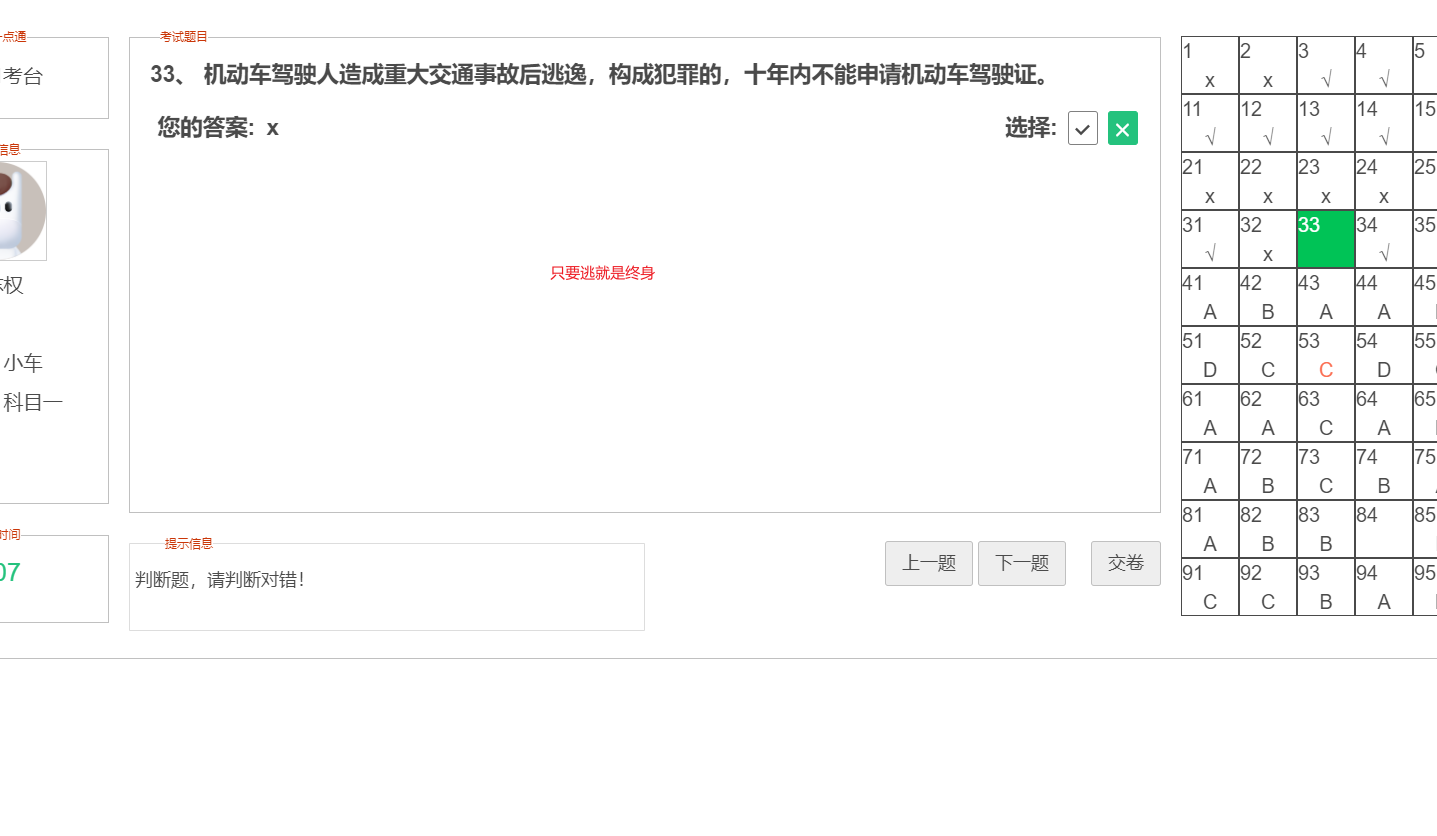Jump to question 95 in the answer grid

(x=1424, y=587)
